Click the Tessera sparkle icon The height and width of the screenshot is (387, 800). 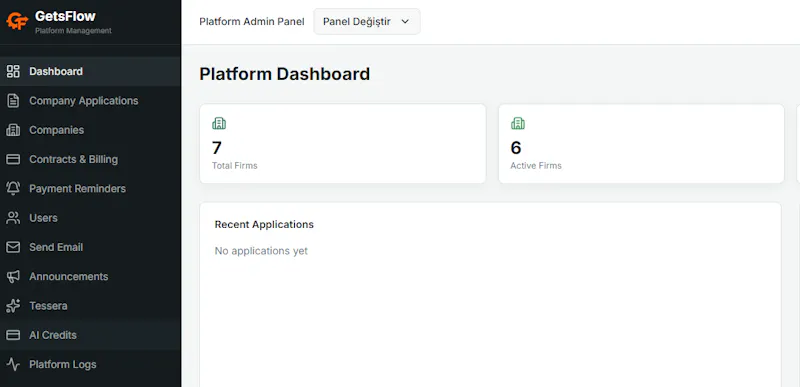coord(13,306)
